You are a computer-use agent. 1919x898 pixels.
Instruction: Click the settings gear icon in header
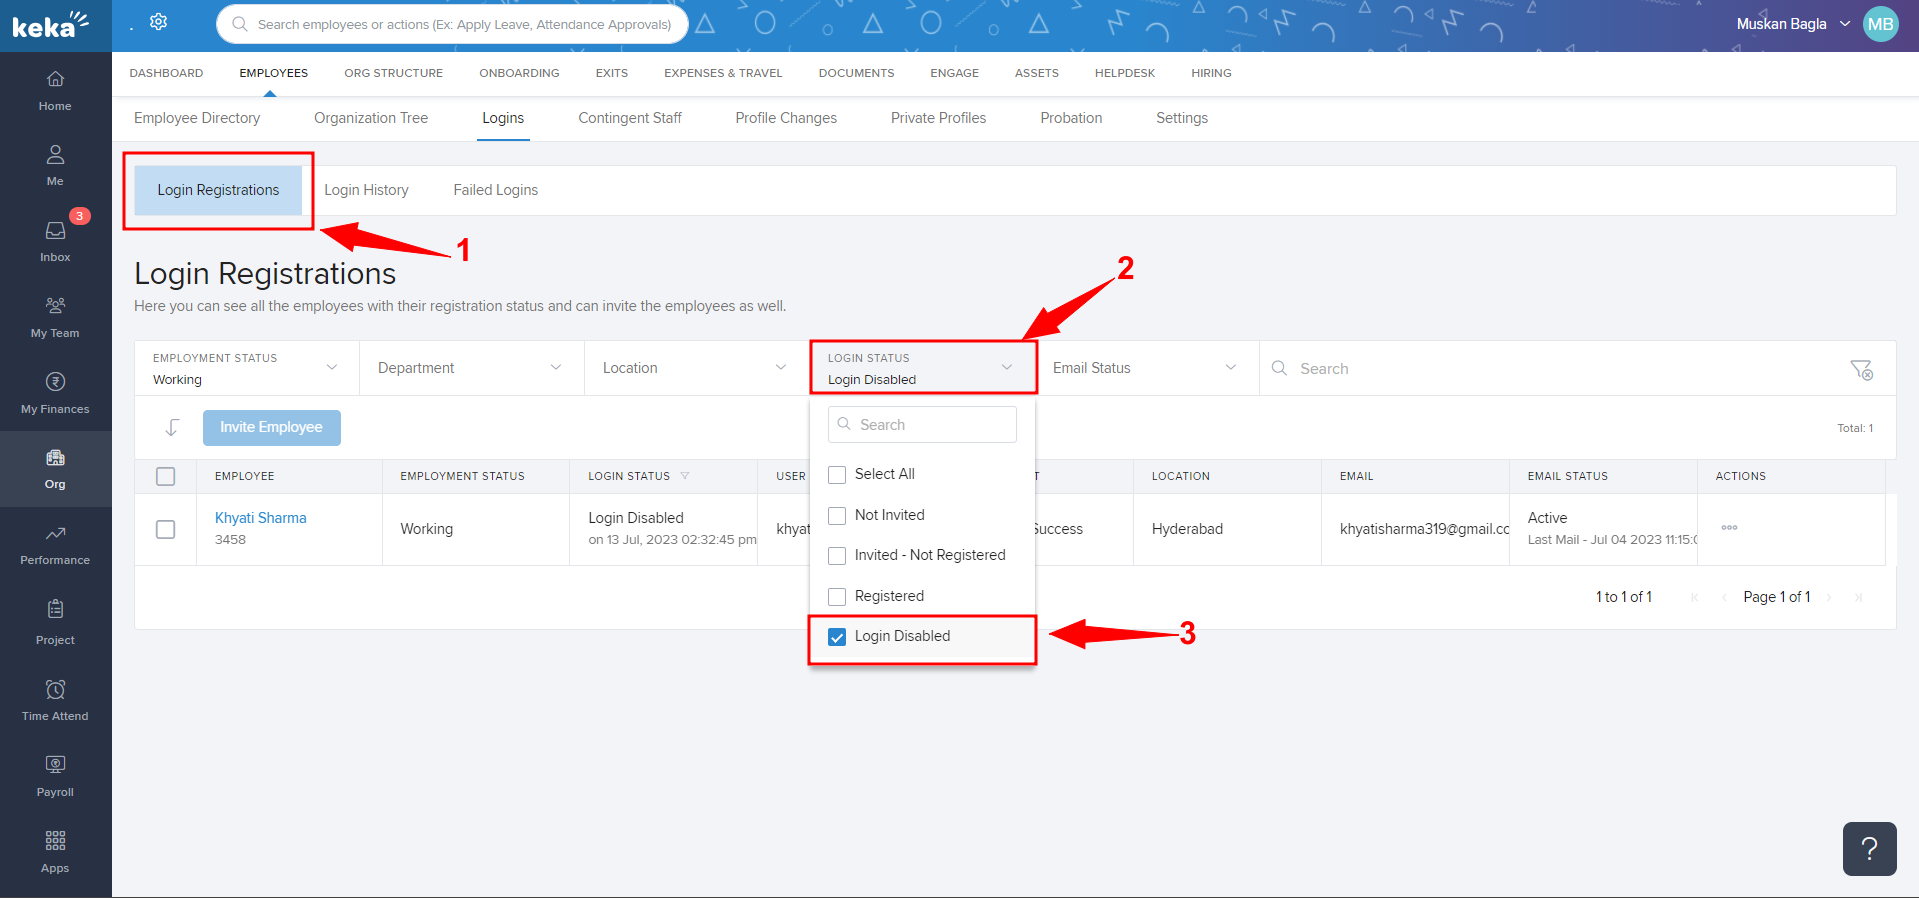point(158,22)
